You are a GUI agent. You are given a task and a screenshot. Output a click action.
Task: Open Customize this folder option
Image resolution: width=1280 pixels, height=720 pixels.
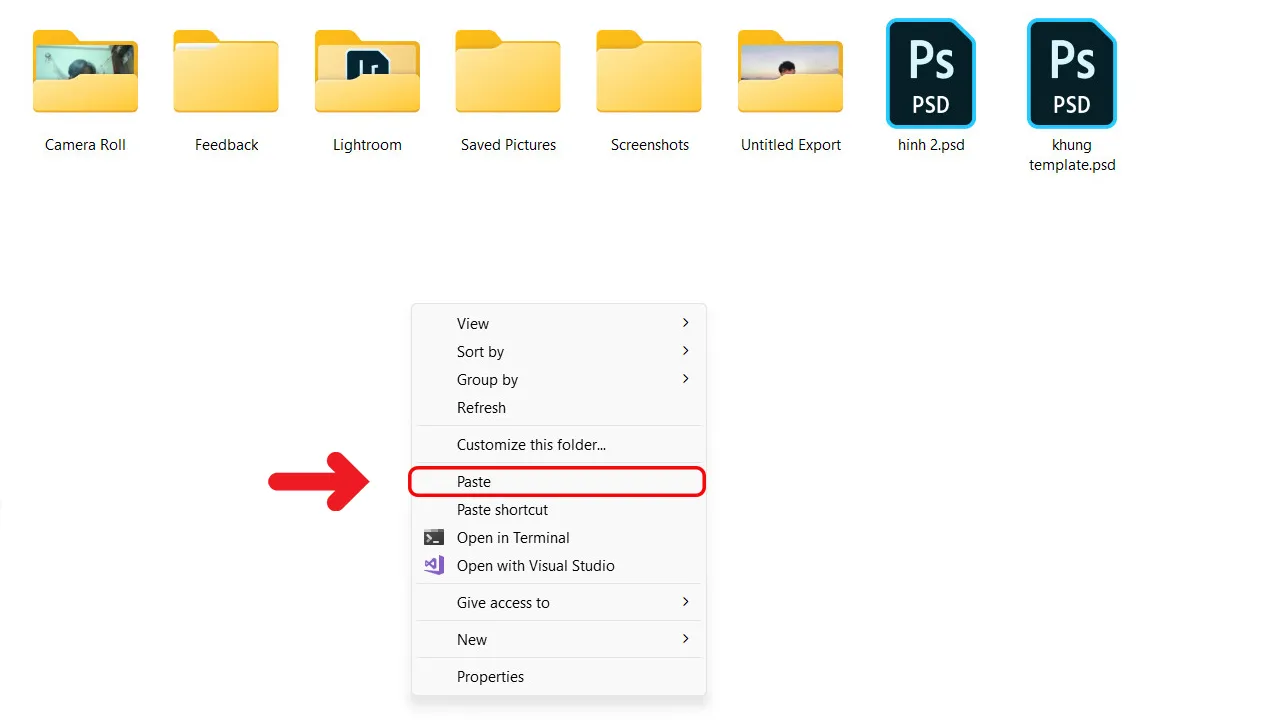tap(531, 445)
